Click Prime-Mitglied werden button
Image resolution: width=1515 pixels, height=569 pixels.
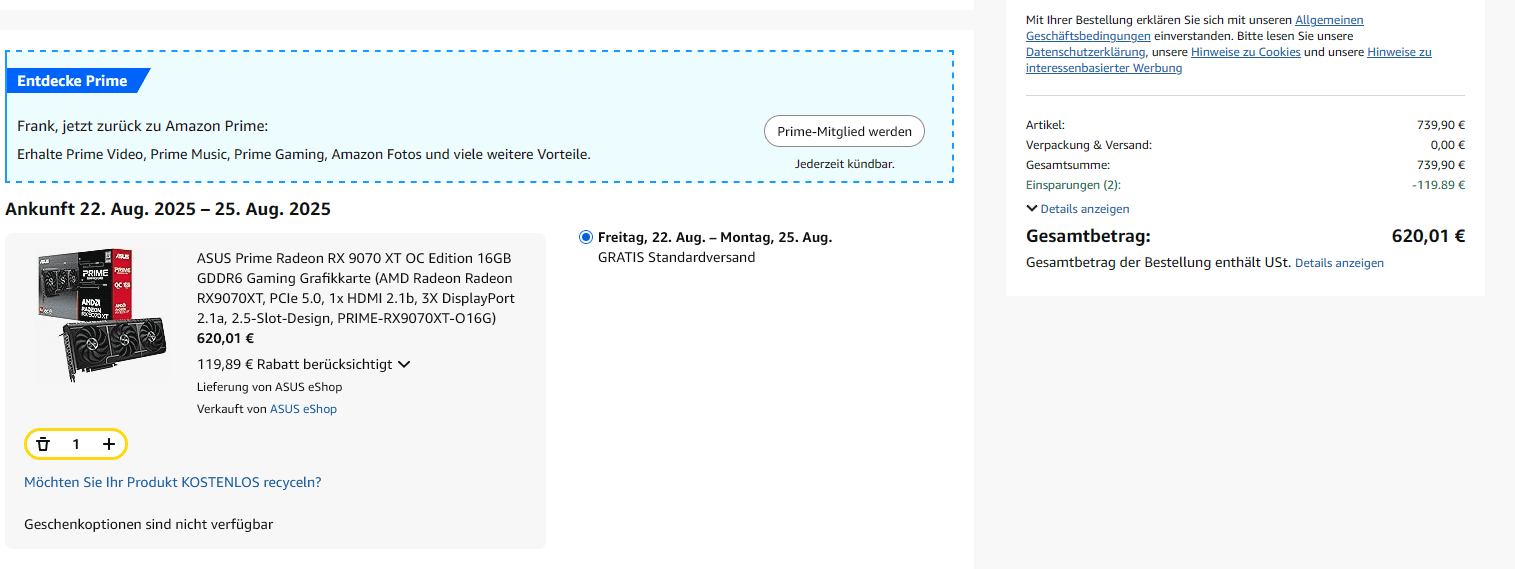coord(844,131)
